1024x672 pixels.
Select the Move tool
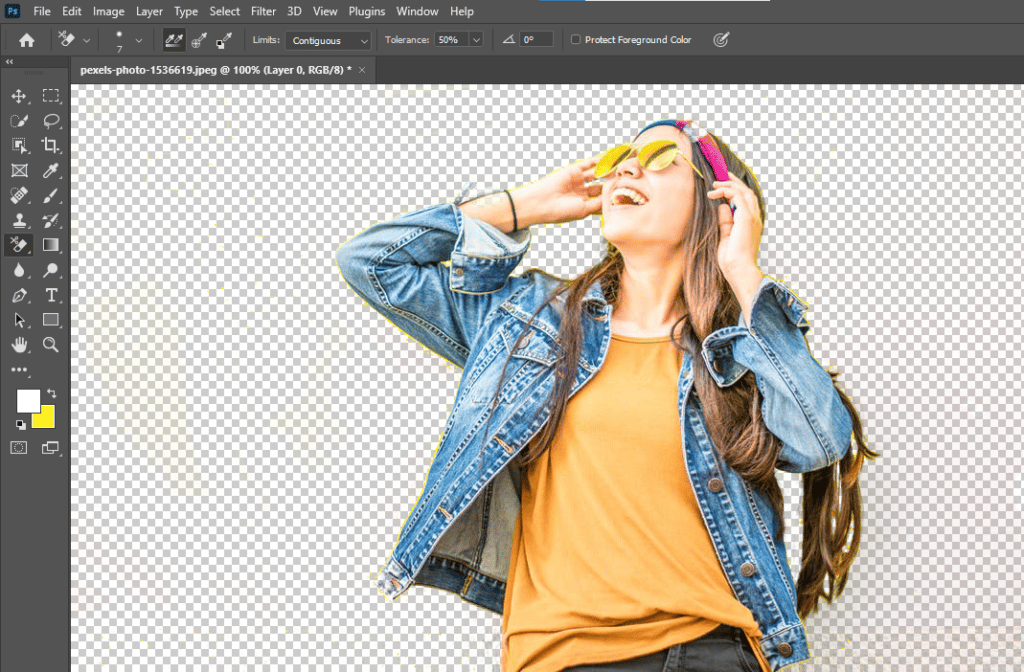[19, 96]
